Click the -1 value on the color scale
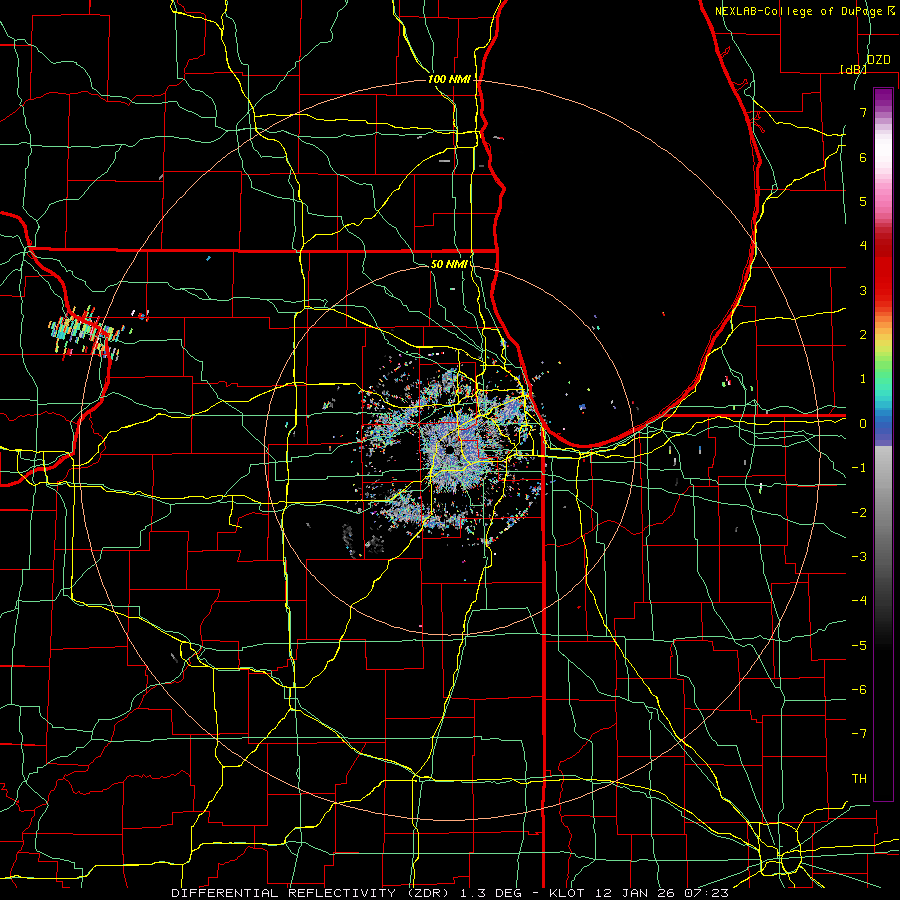This screenshot has width=900, height=900. coord(859,468)
